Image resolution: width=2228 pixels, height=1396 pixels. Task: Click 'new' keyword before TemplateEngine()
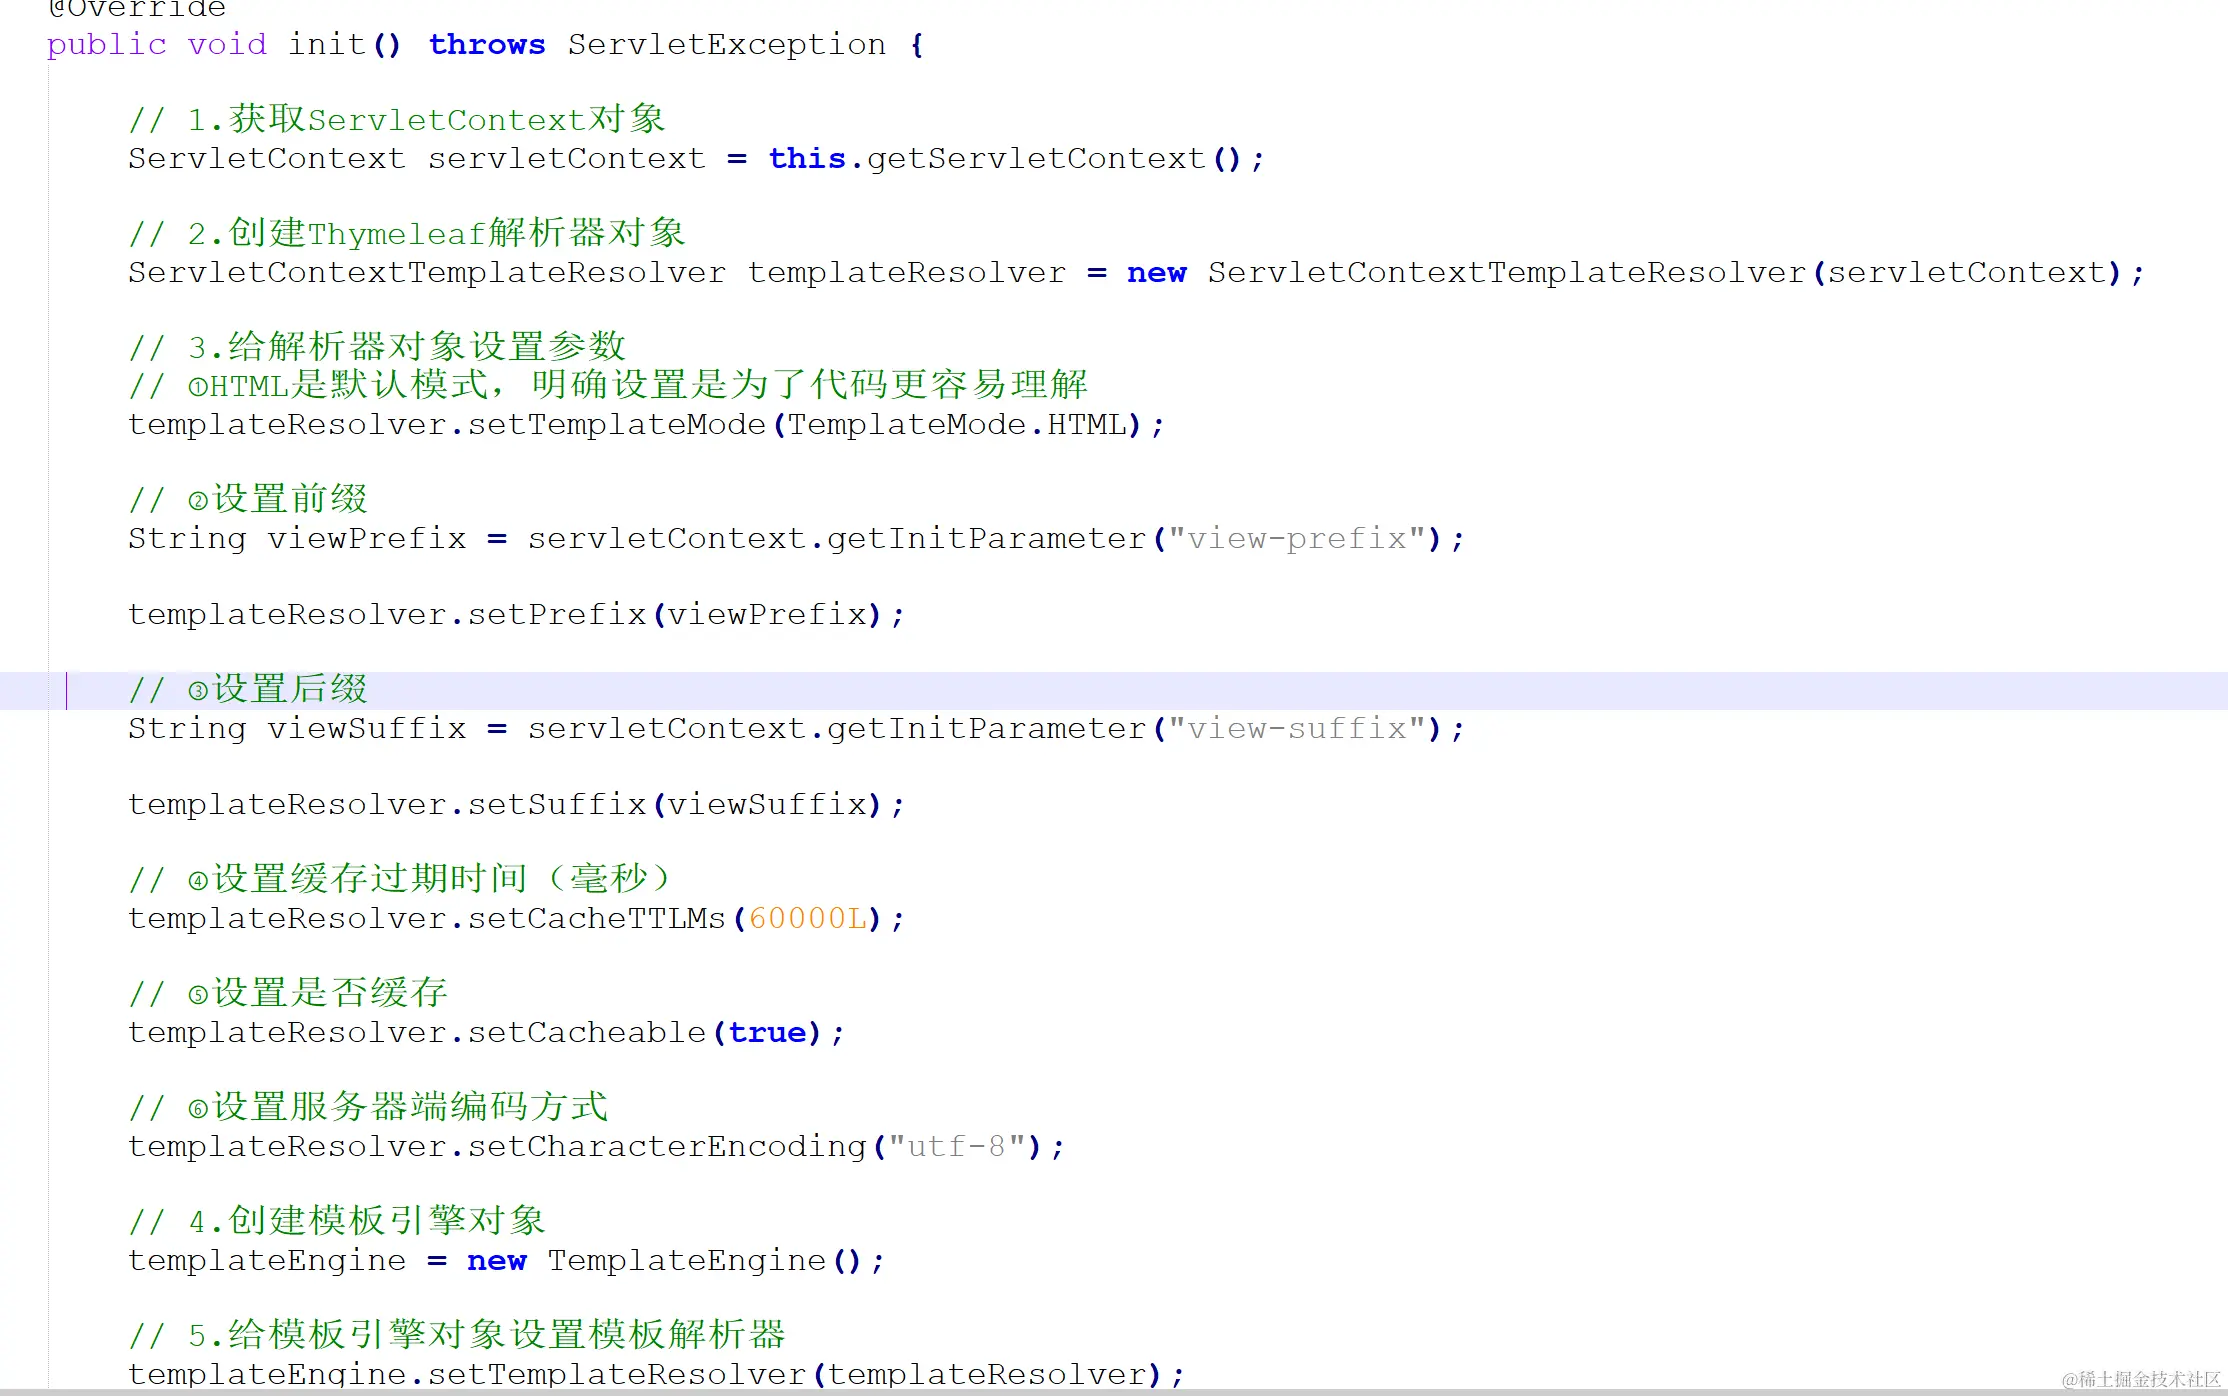point(496,1261)
